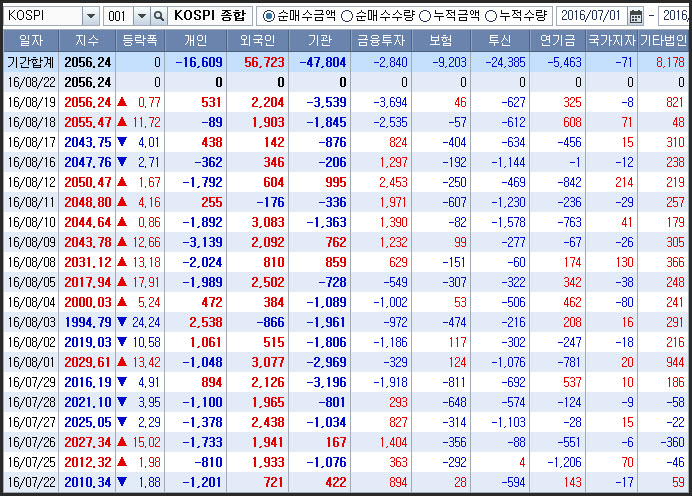The height and width of the screenshot is (496, 692).
Task: Click the 국가지자 column header
Action: pos(612,41)
